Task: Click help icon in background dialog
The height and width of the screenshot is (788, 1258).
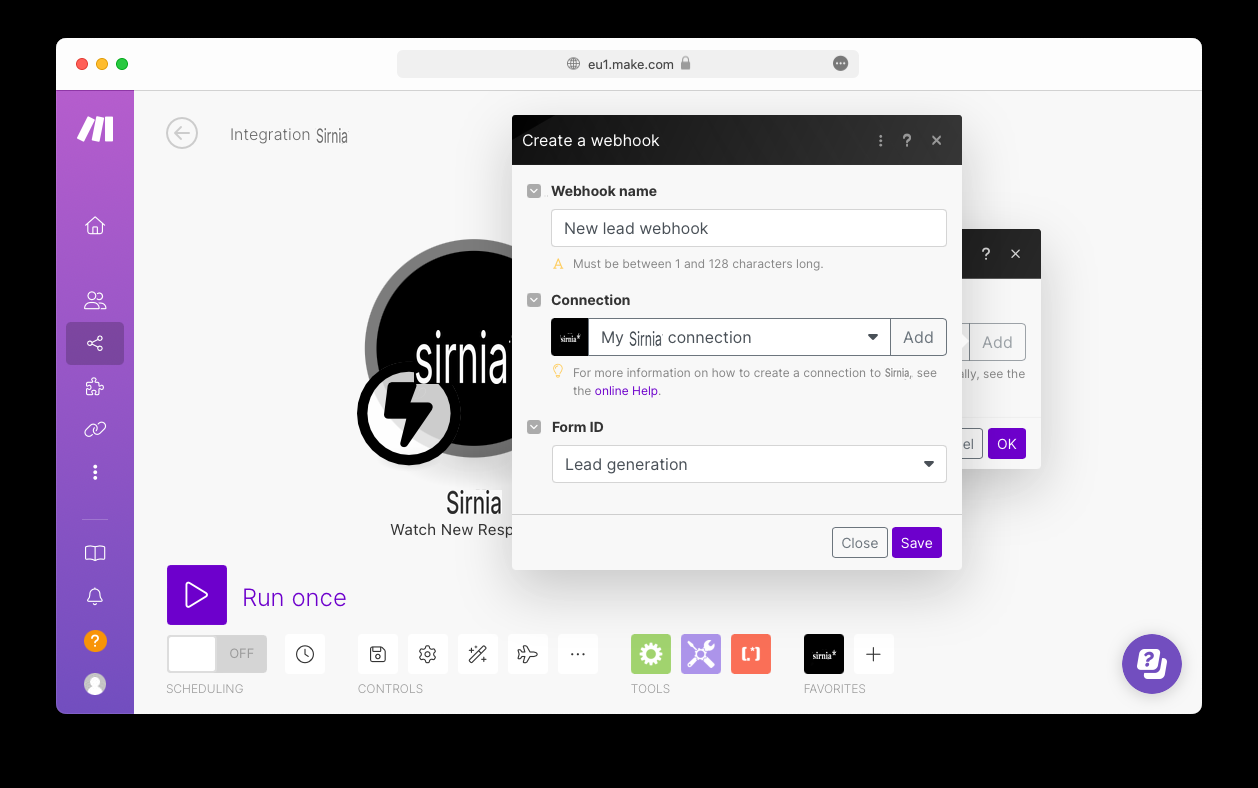Action: click(986, 254)
